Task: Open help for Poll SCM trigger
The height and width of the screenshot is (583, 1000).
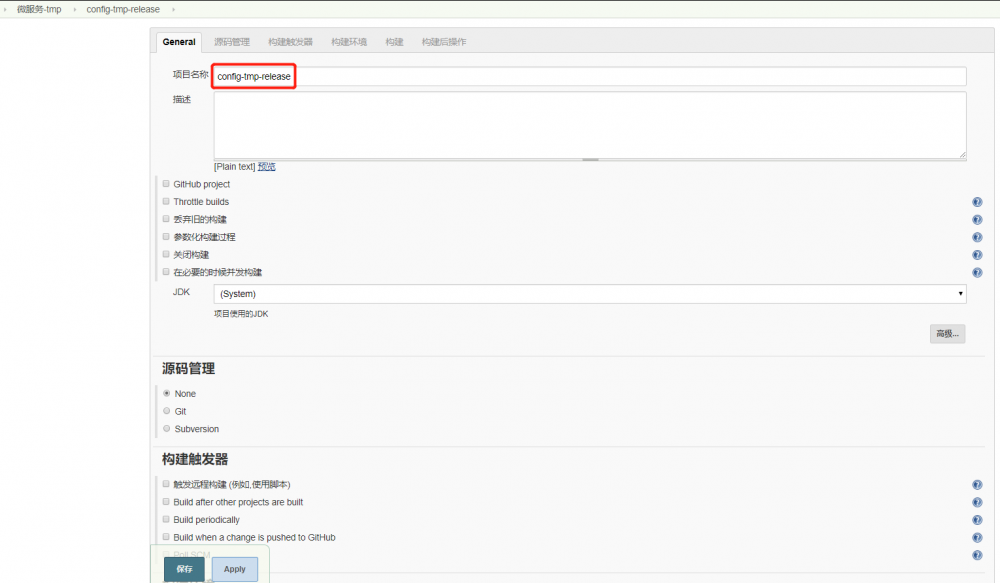Action: click(x=977, y=555)
